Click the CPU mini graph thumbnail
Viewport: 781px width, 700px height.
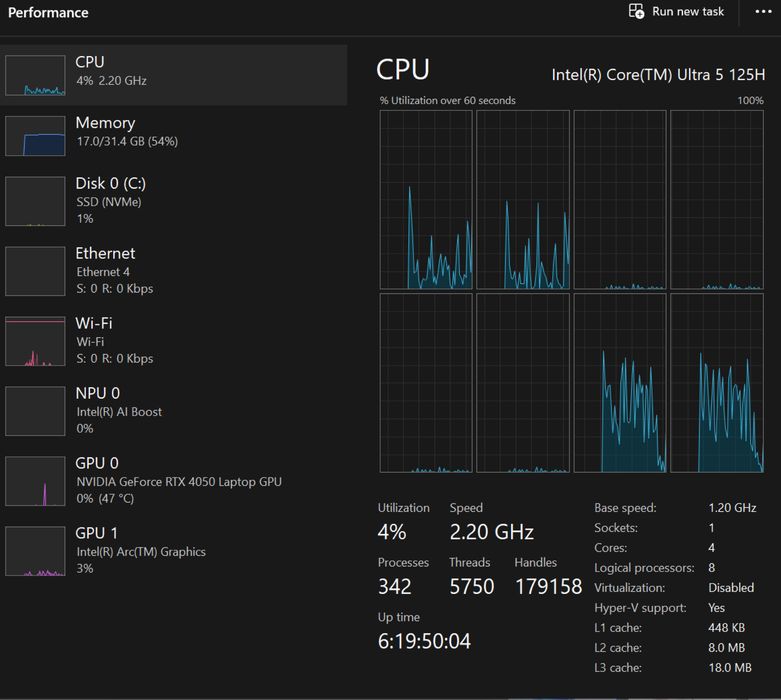(x=35, y=75)
